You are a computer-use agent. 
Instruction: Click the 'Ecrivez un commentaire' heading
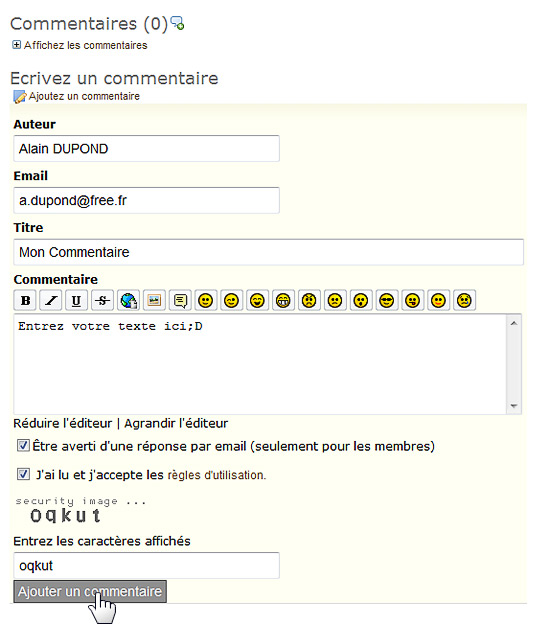click(x=114, y=78)
